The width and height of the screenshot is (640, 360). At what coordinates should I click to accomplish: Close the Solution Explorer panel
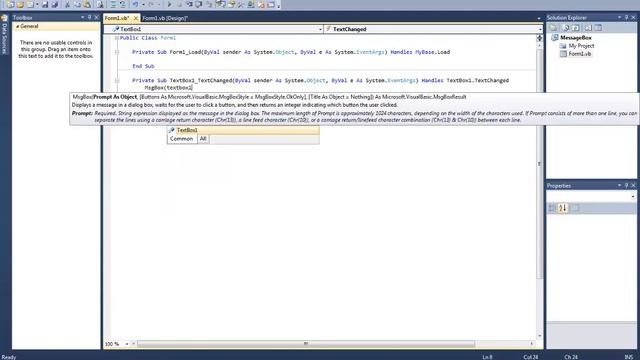click(633, 17)
